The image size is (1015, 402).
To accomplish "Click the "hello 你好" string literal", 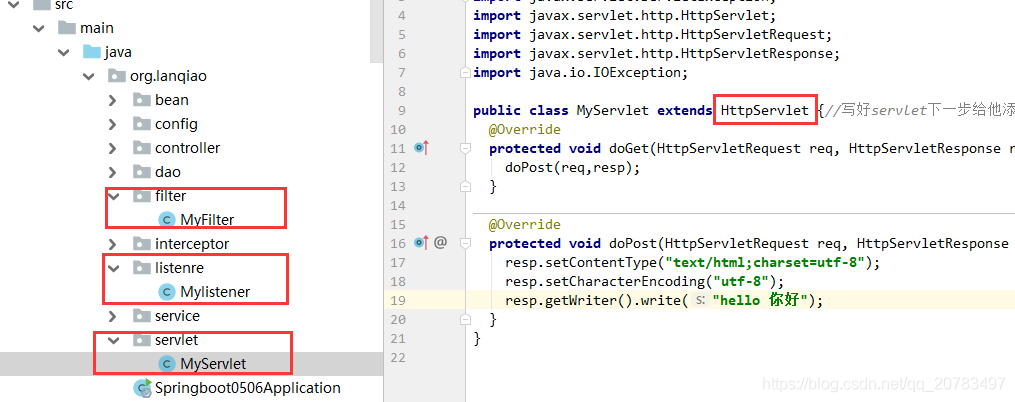I will click(759, 300).
